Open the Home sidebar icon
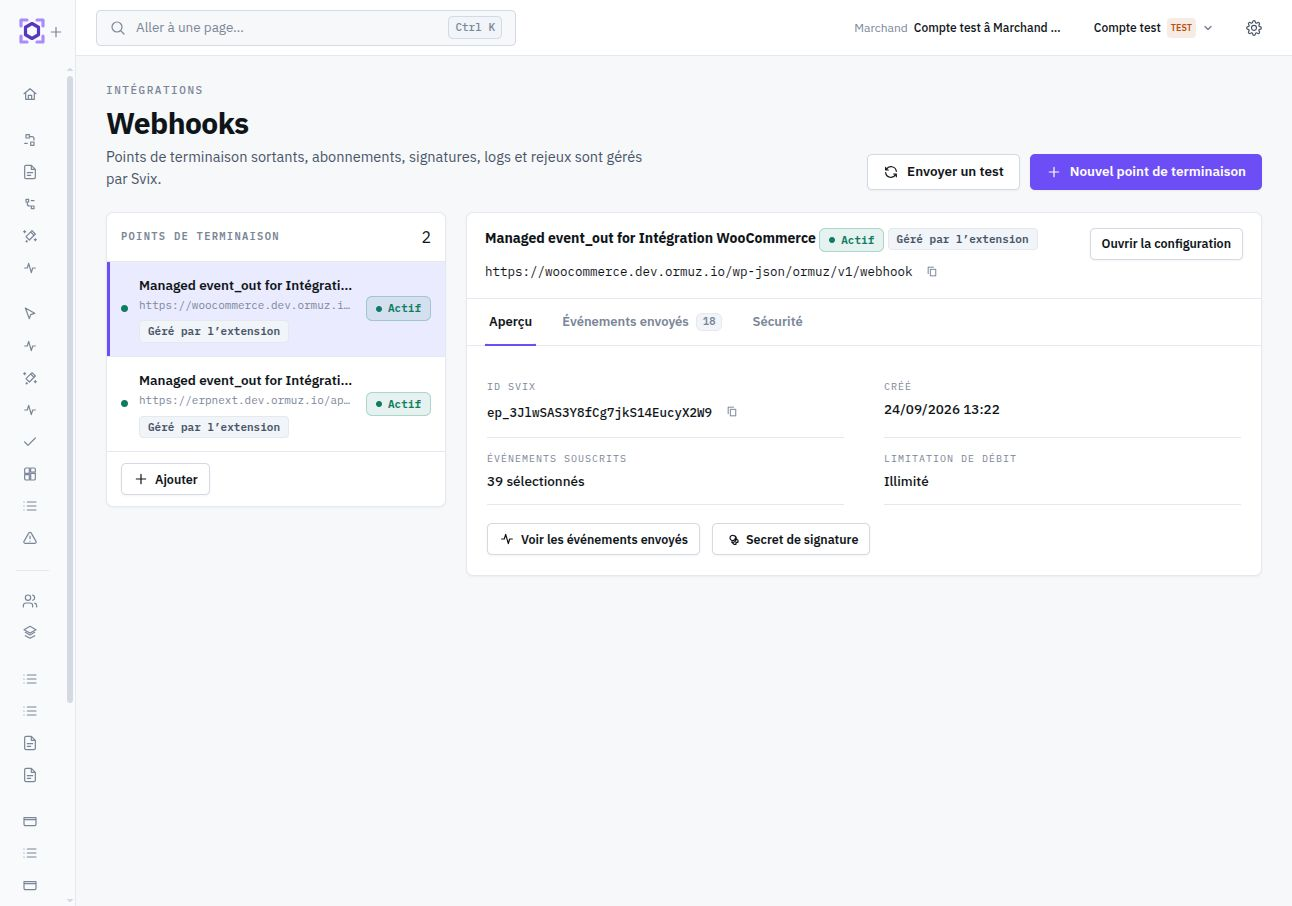Image resolution: width=1292 pixels, height=906 pixels. tap(30, 94)
